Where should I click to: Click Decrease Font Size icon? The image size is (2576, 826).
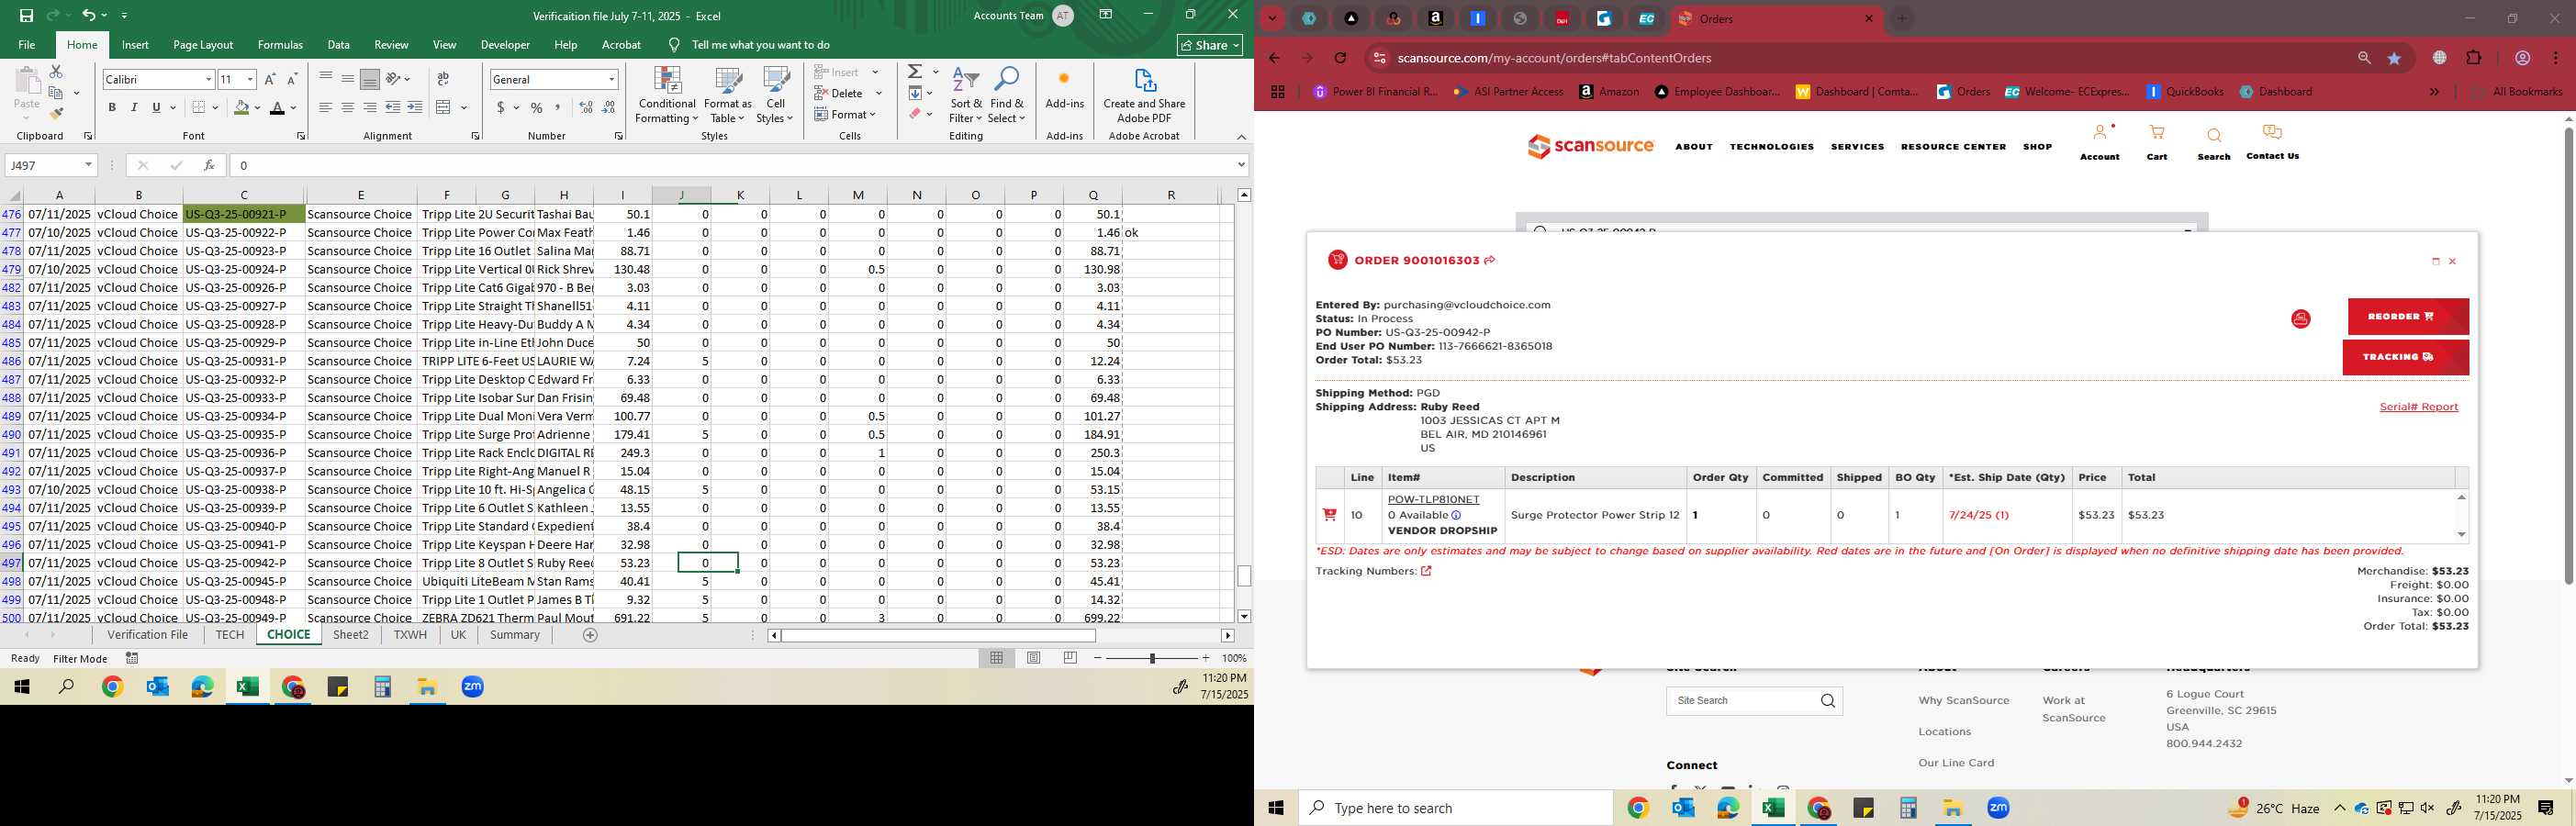[x=292, y=79]
